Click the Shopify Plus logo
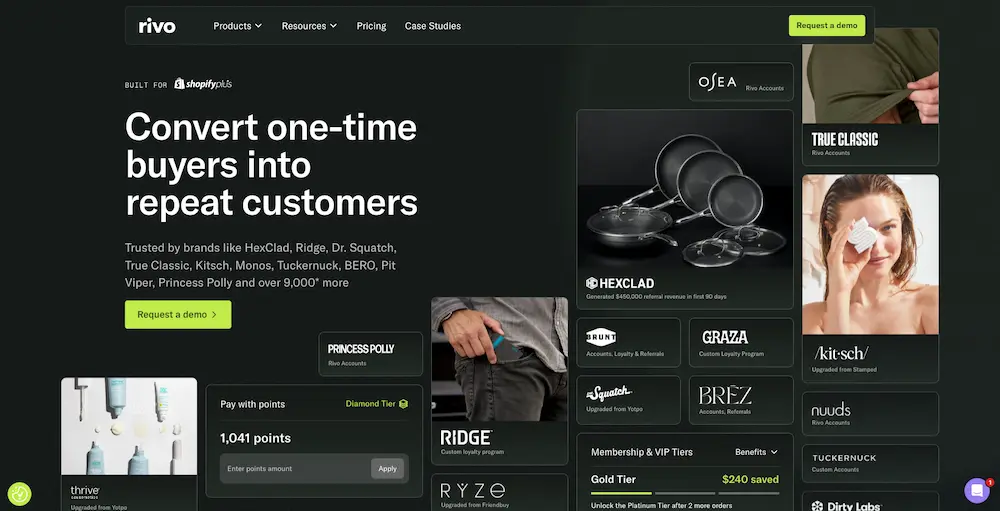The image size is (1000, 511). click(203, 84)
